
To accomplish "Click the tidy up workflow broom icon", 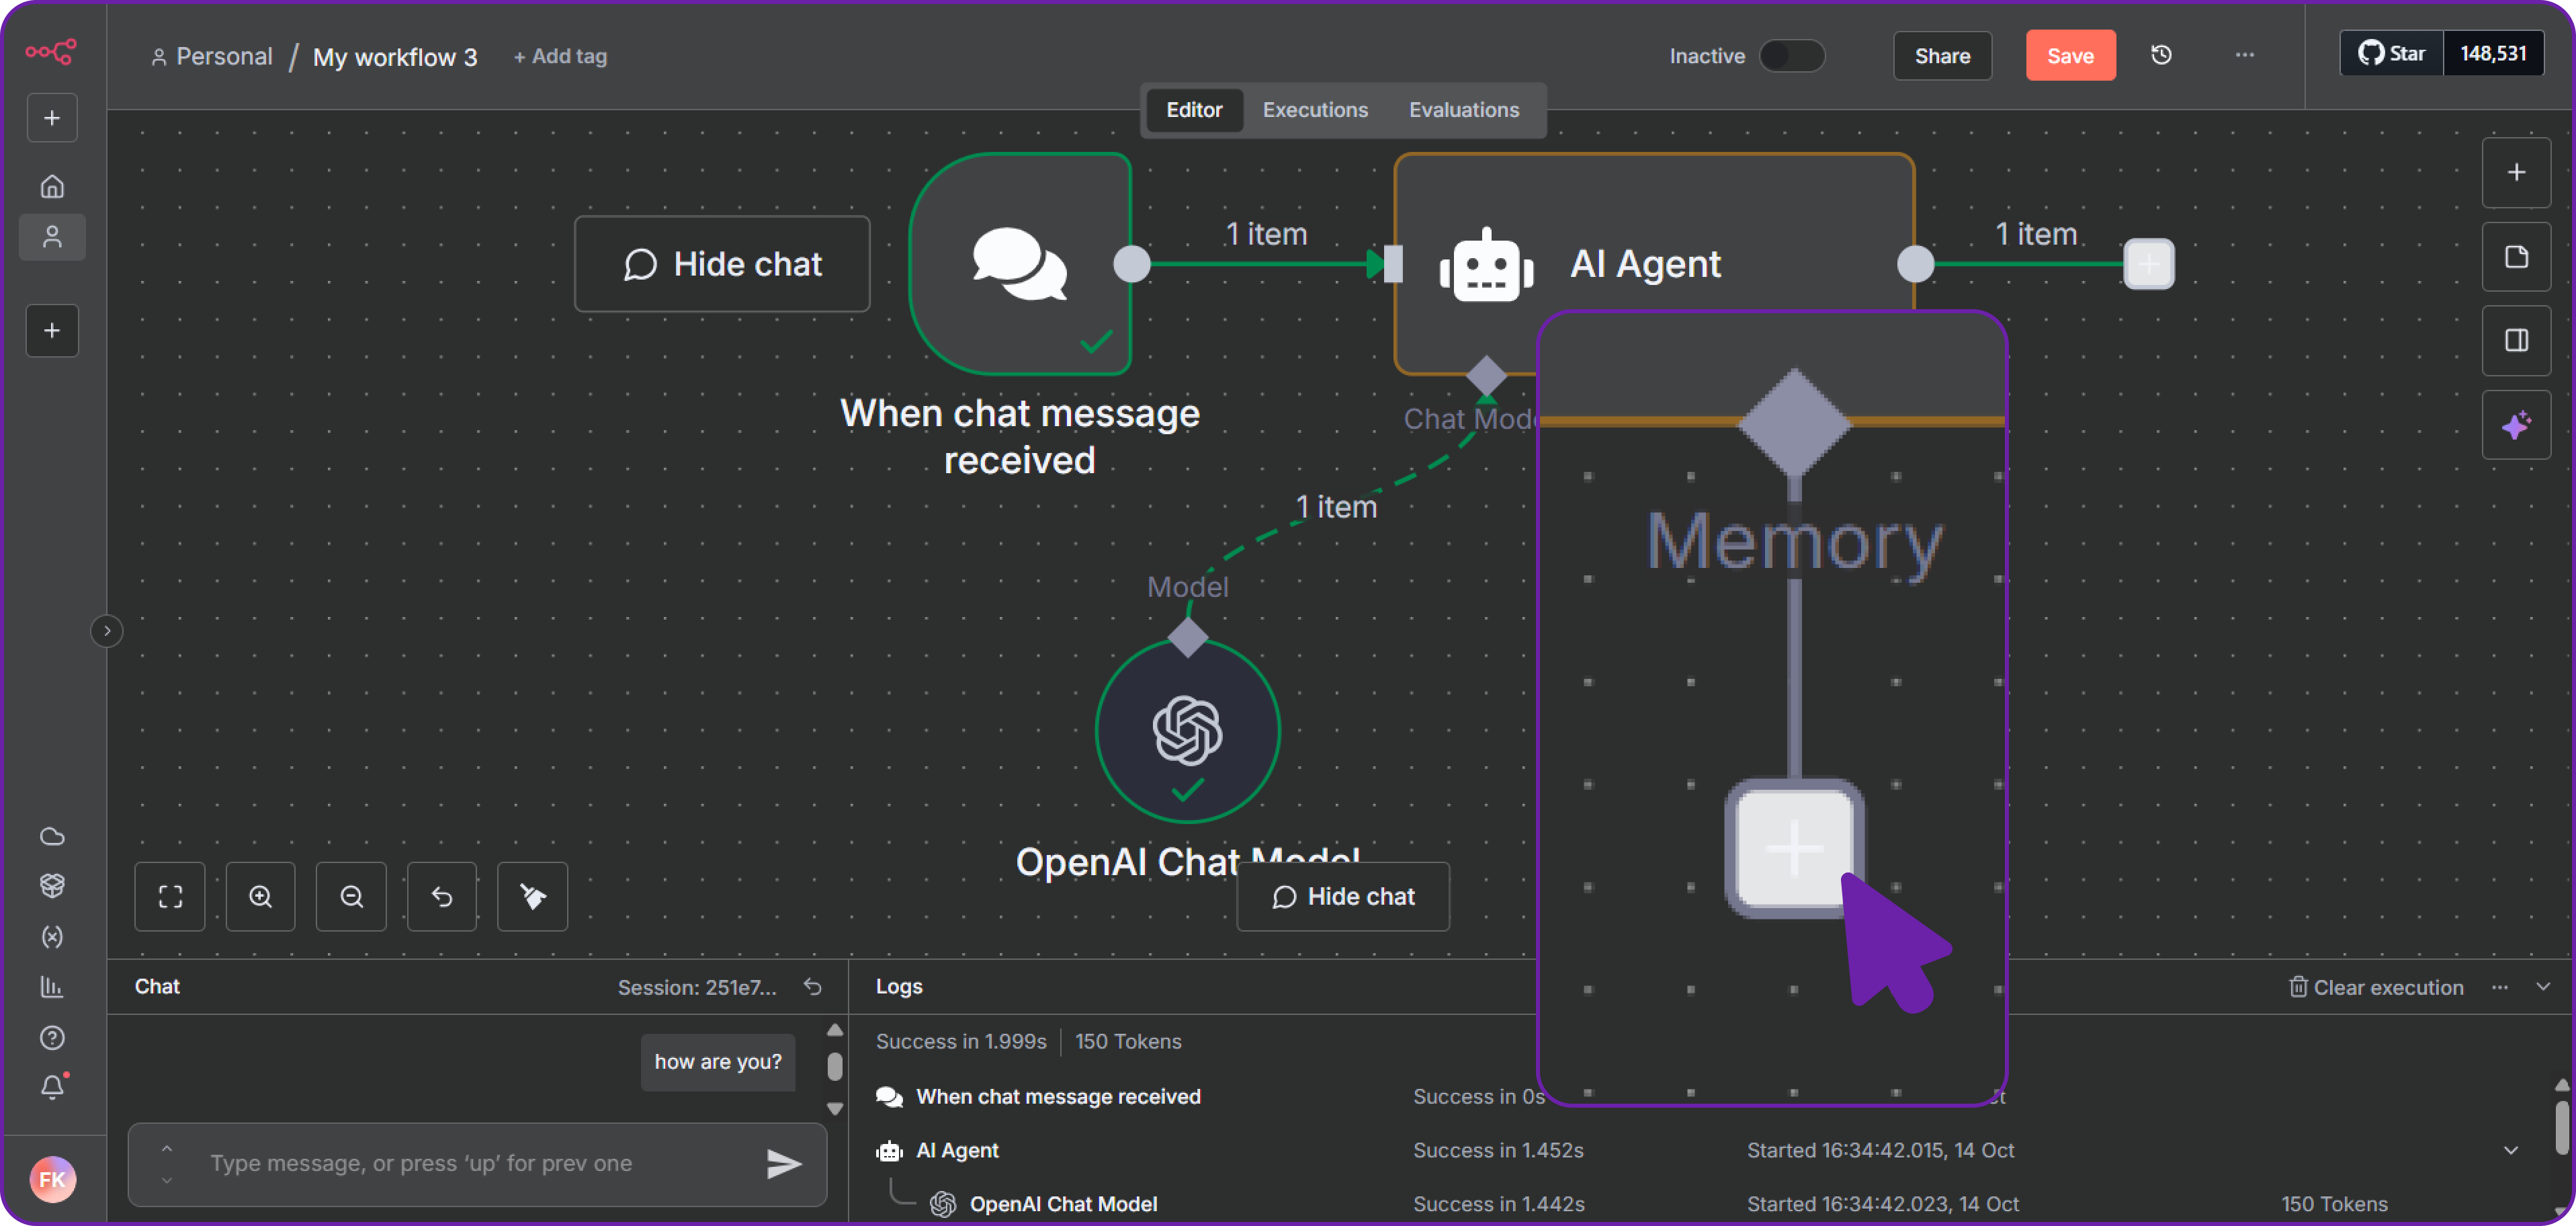I will [532, 896].
